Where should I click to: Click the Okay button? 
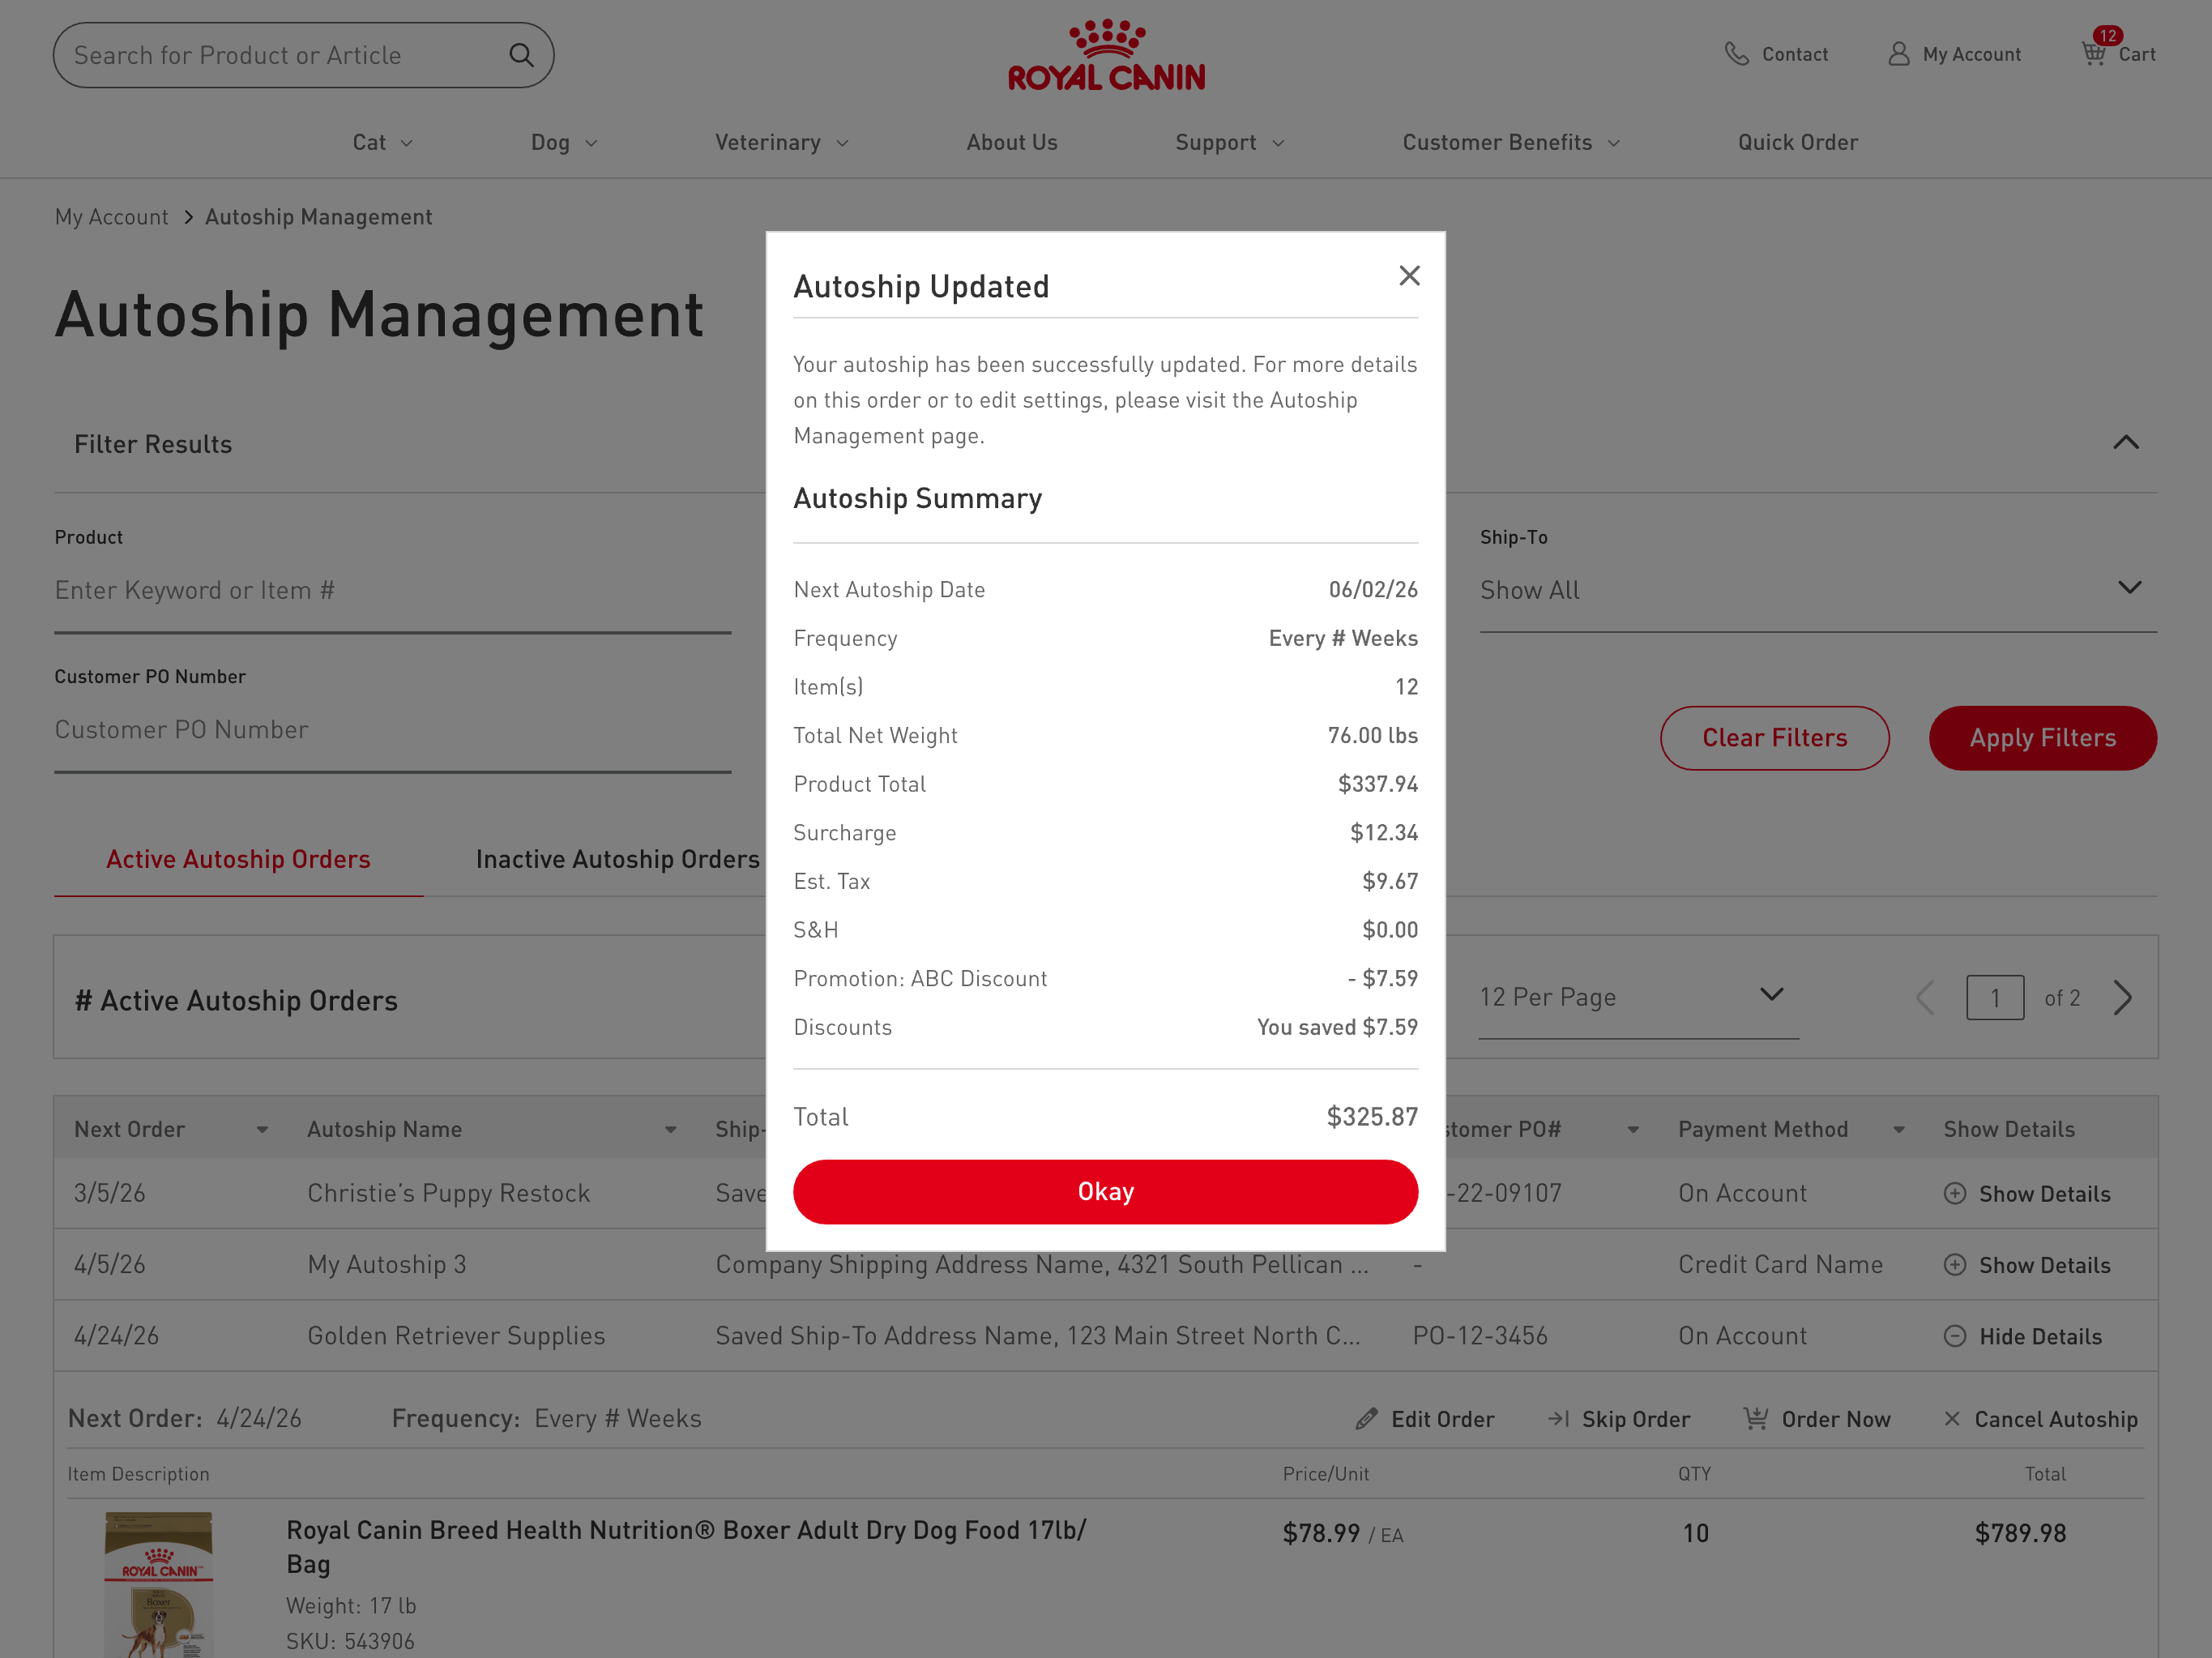(x=1105, y=1191)
